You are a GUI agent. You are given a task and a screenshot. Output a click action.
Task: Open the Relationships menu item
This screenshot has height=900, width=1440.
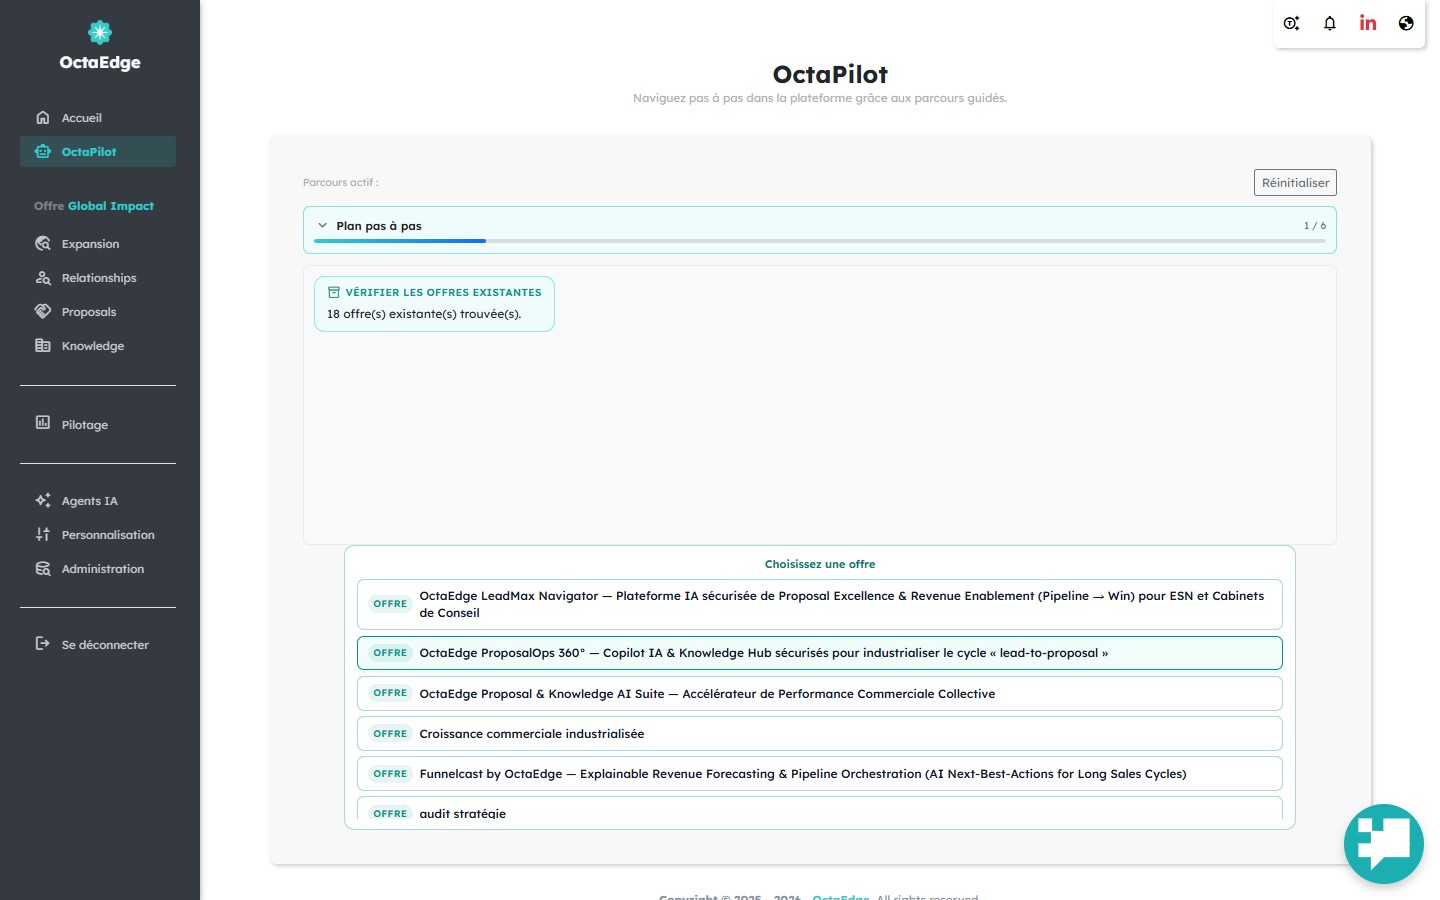pyautogui.click(x=98, y=277)
